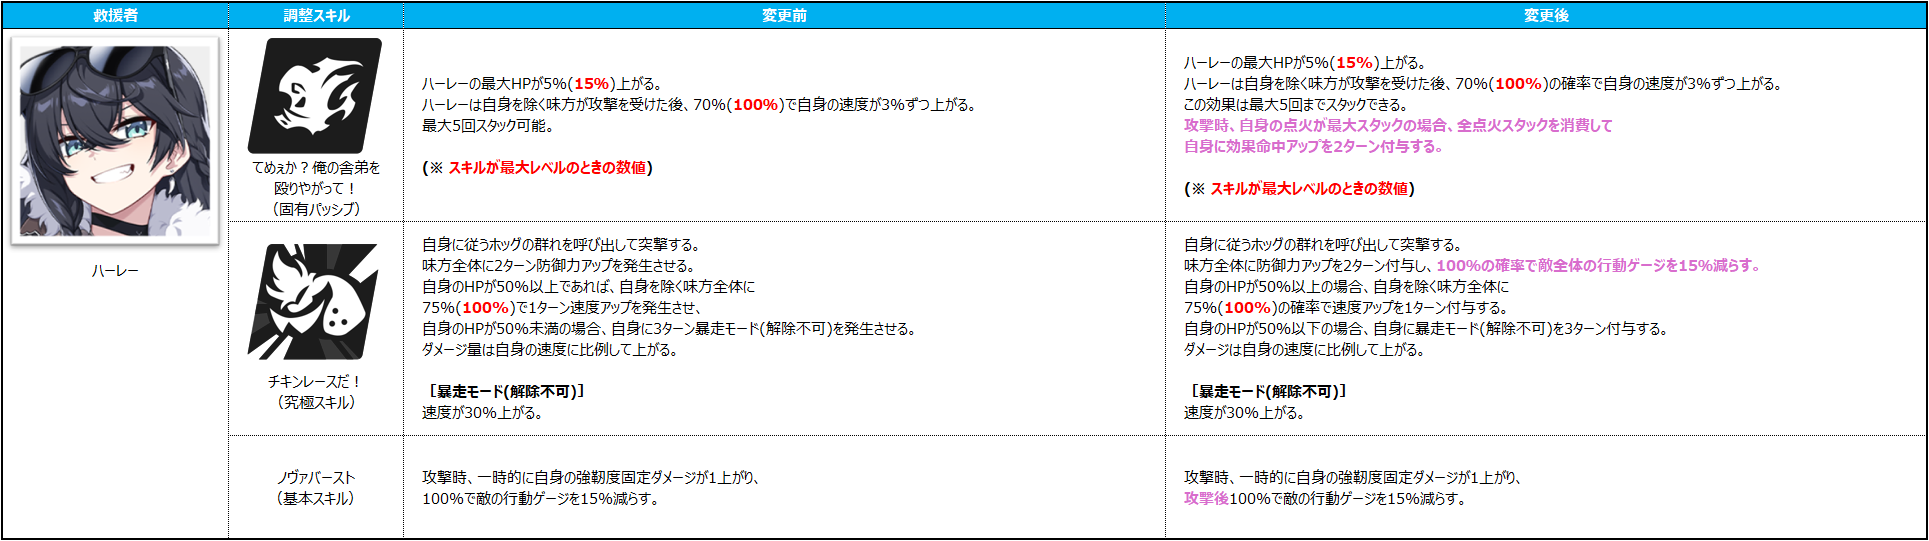Click pink line 攻撃時、自身の点火が最大スタックの場合
The width and height of the screenshot is (1929, 541).
click(x=1398, y=125)
